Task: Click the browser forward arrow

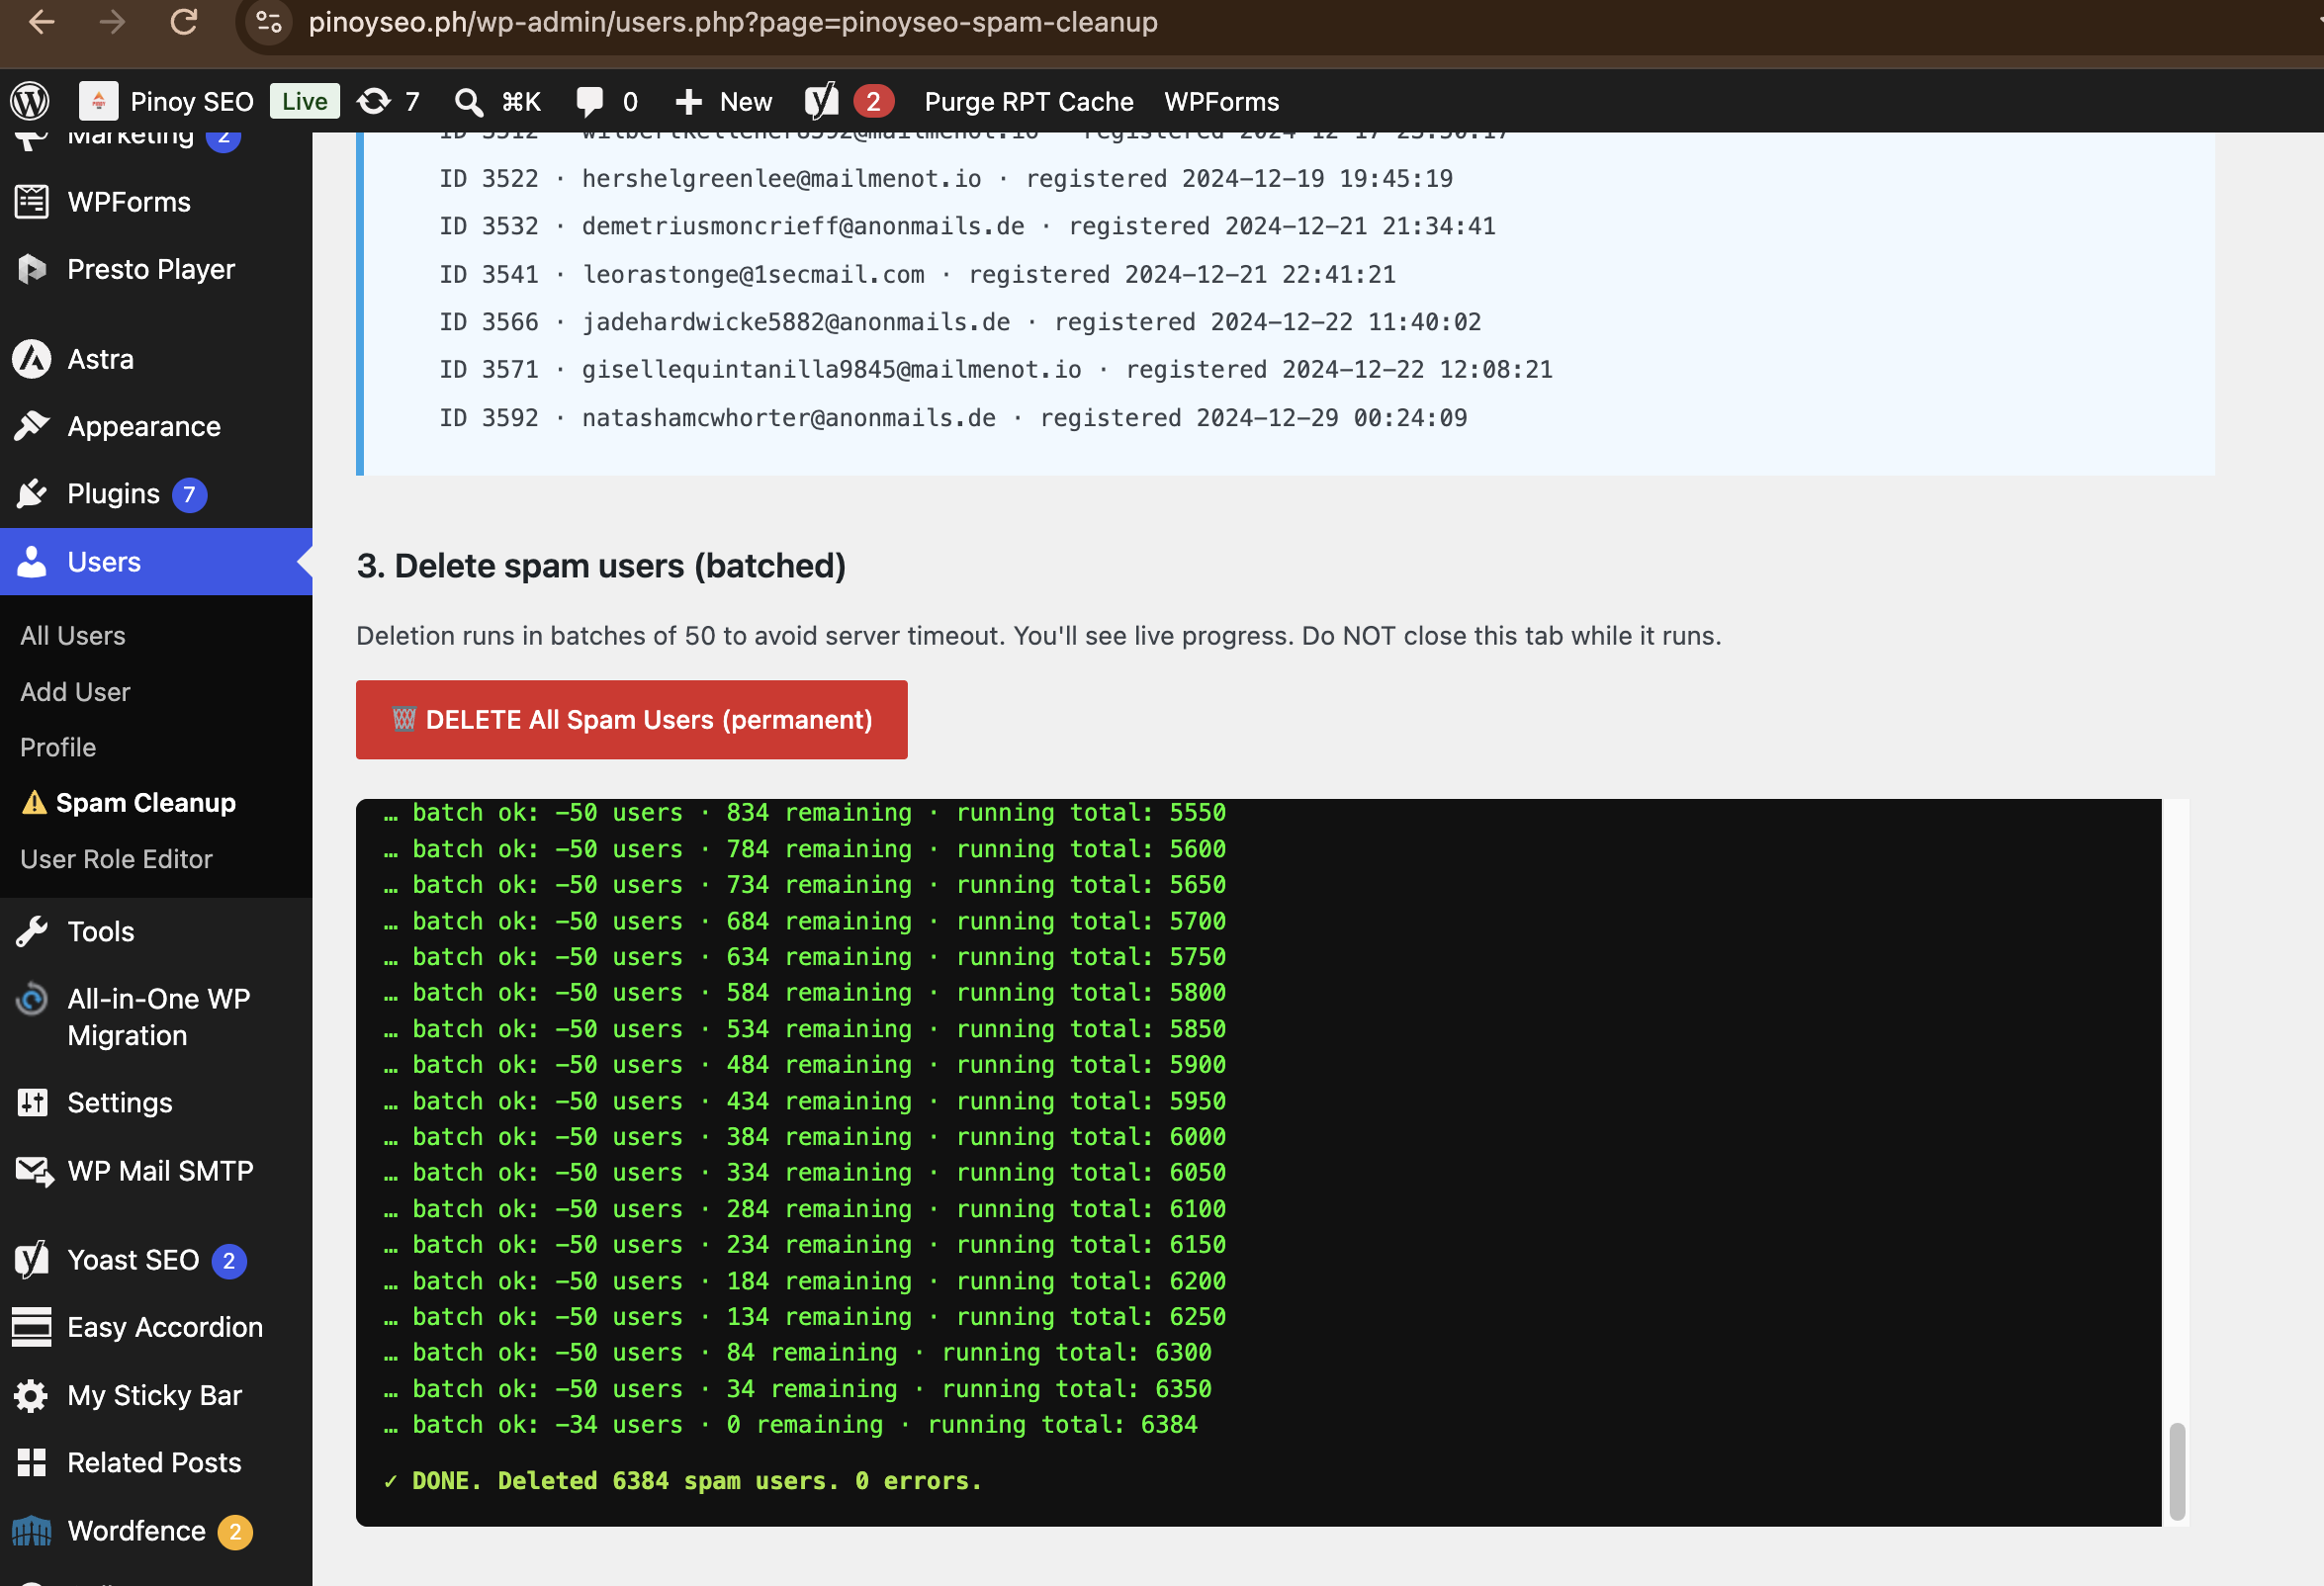Action: click(x=112, y=21)
